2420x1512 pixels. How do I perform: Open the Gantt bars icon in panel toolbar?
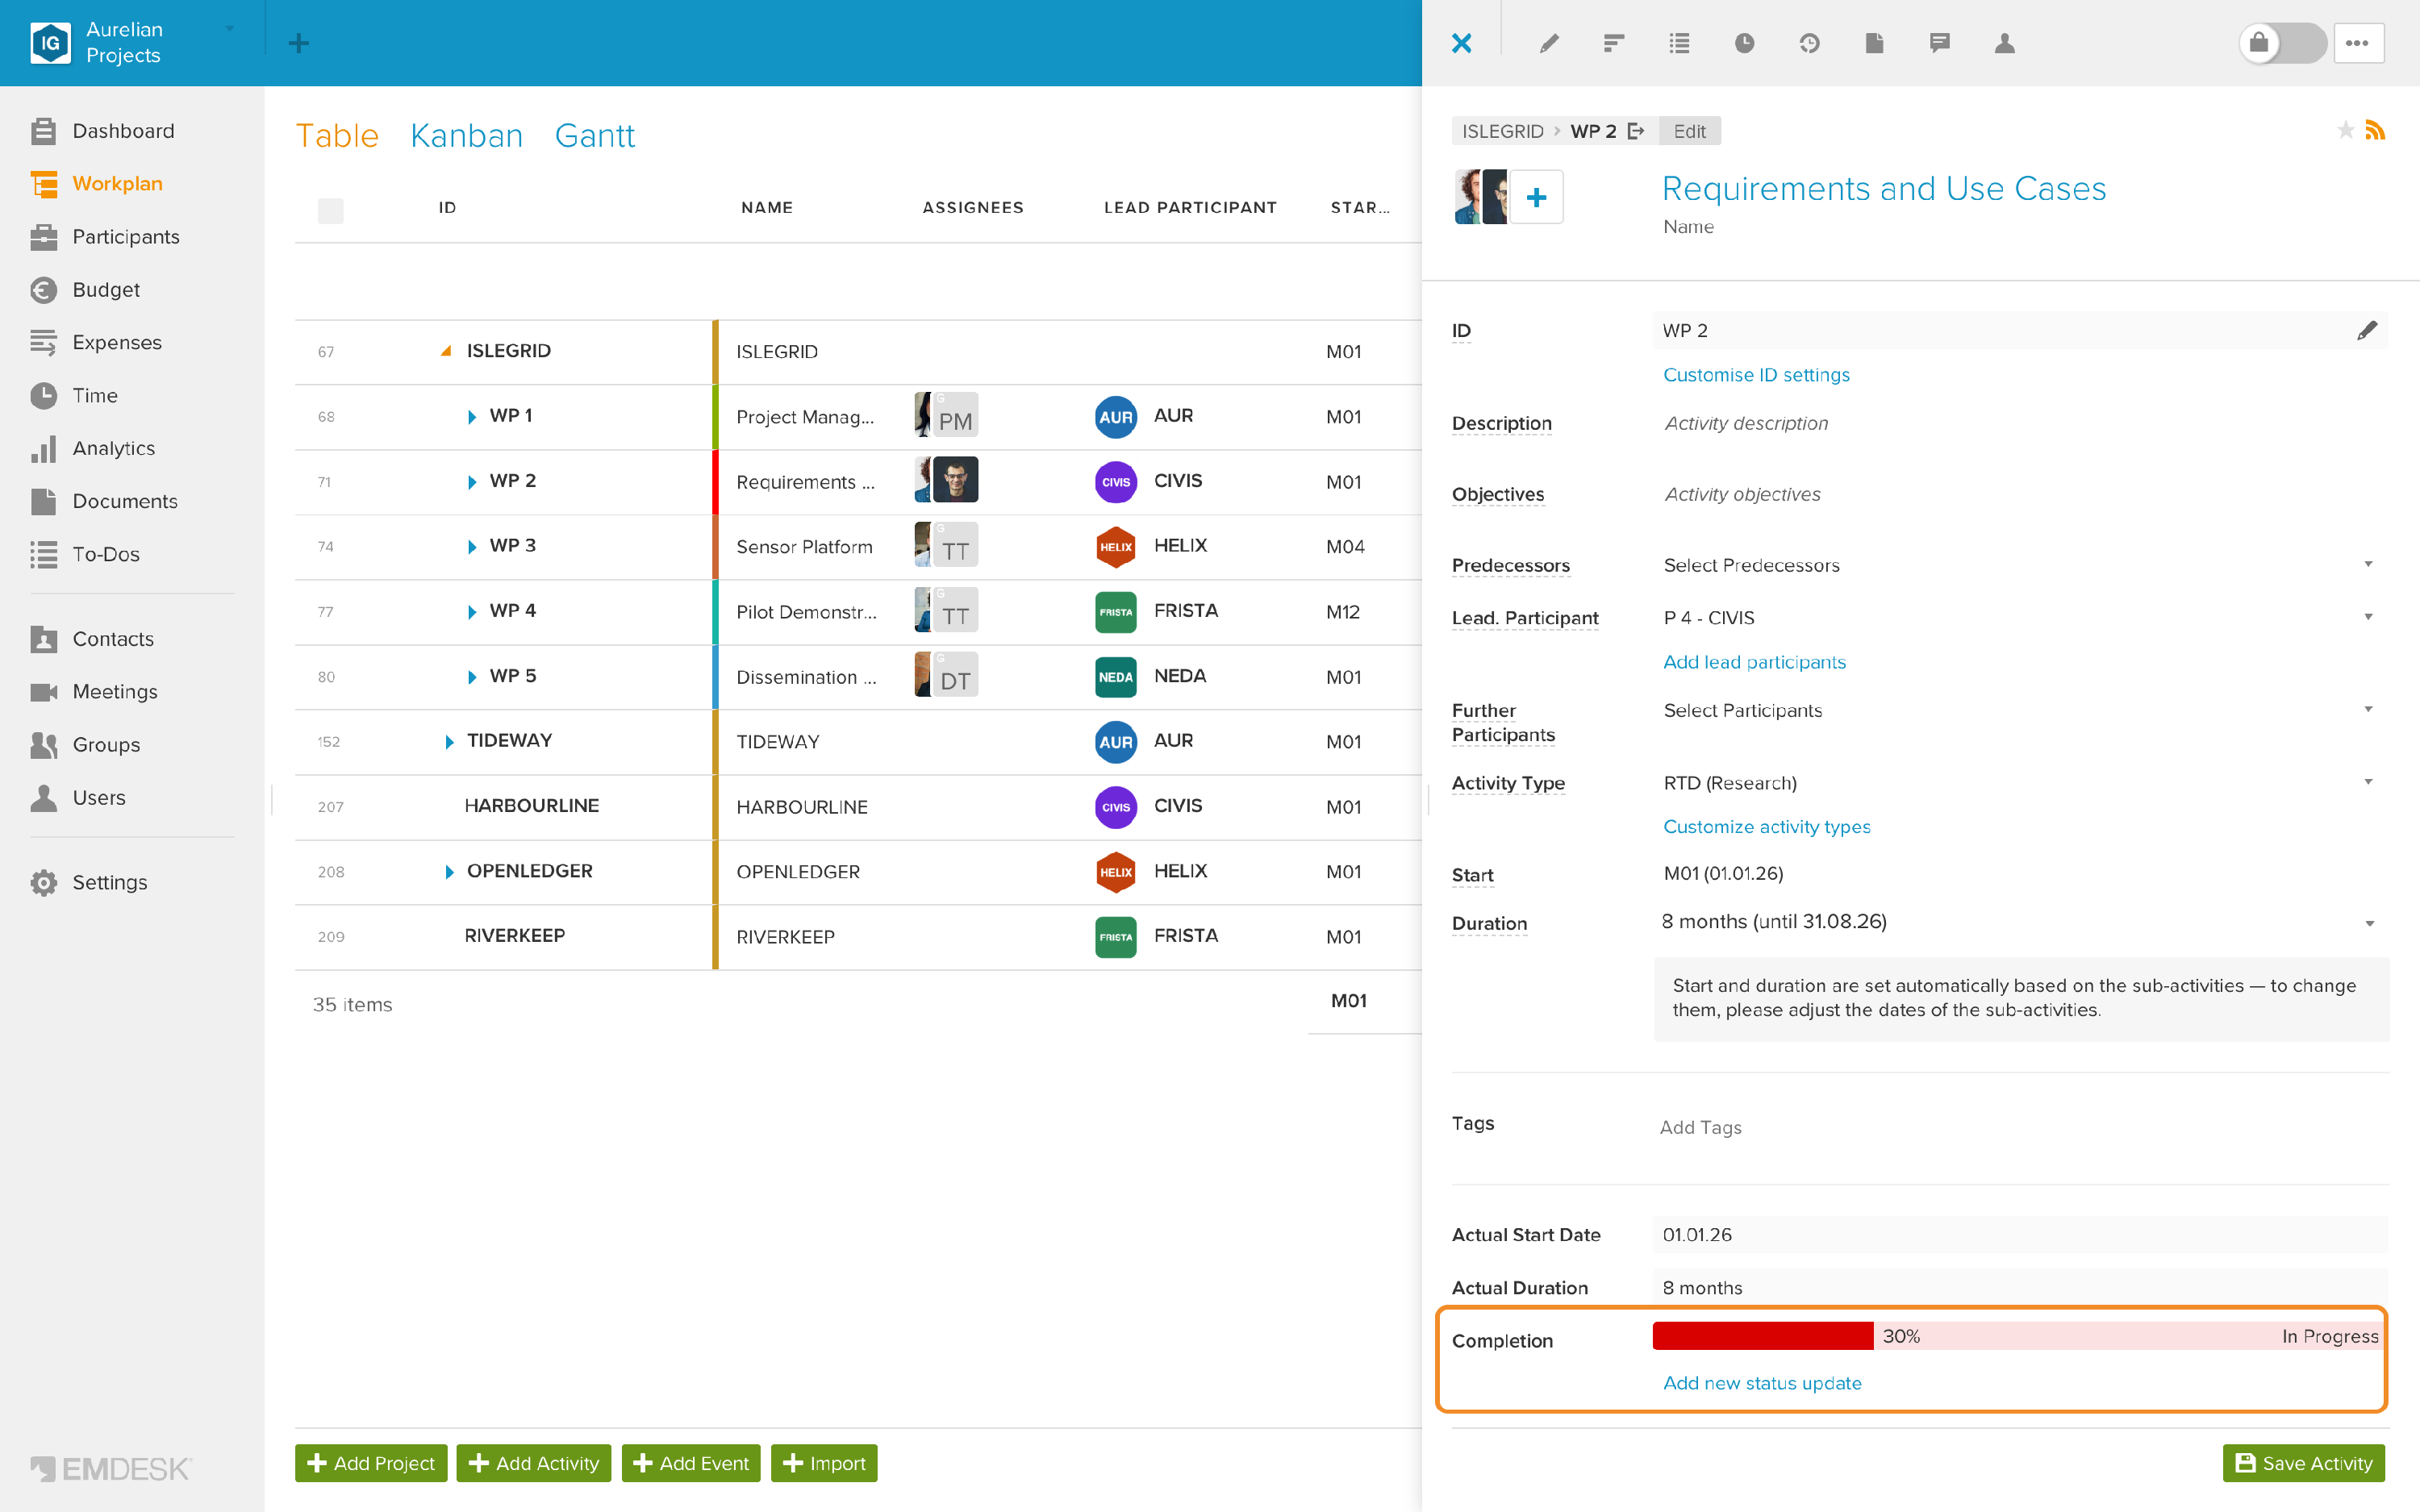[1614, 43]
